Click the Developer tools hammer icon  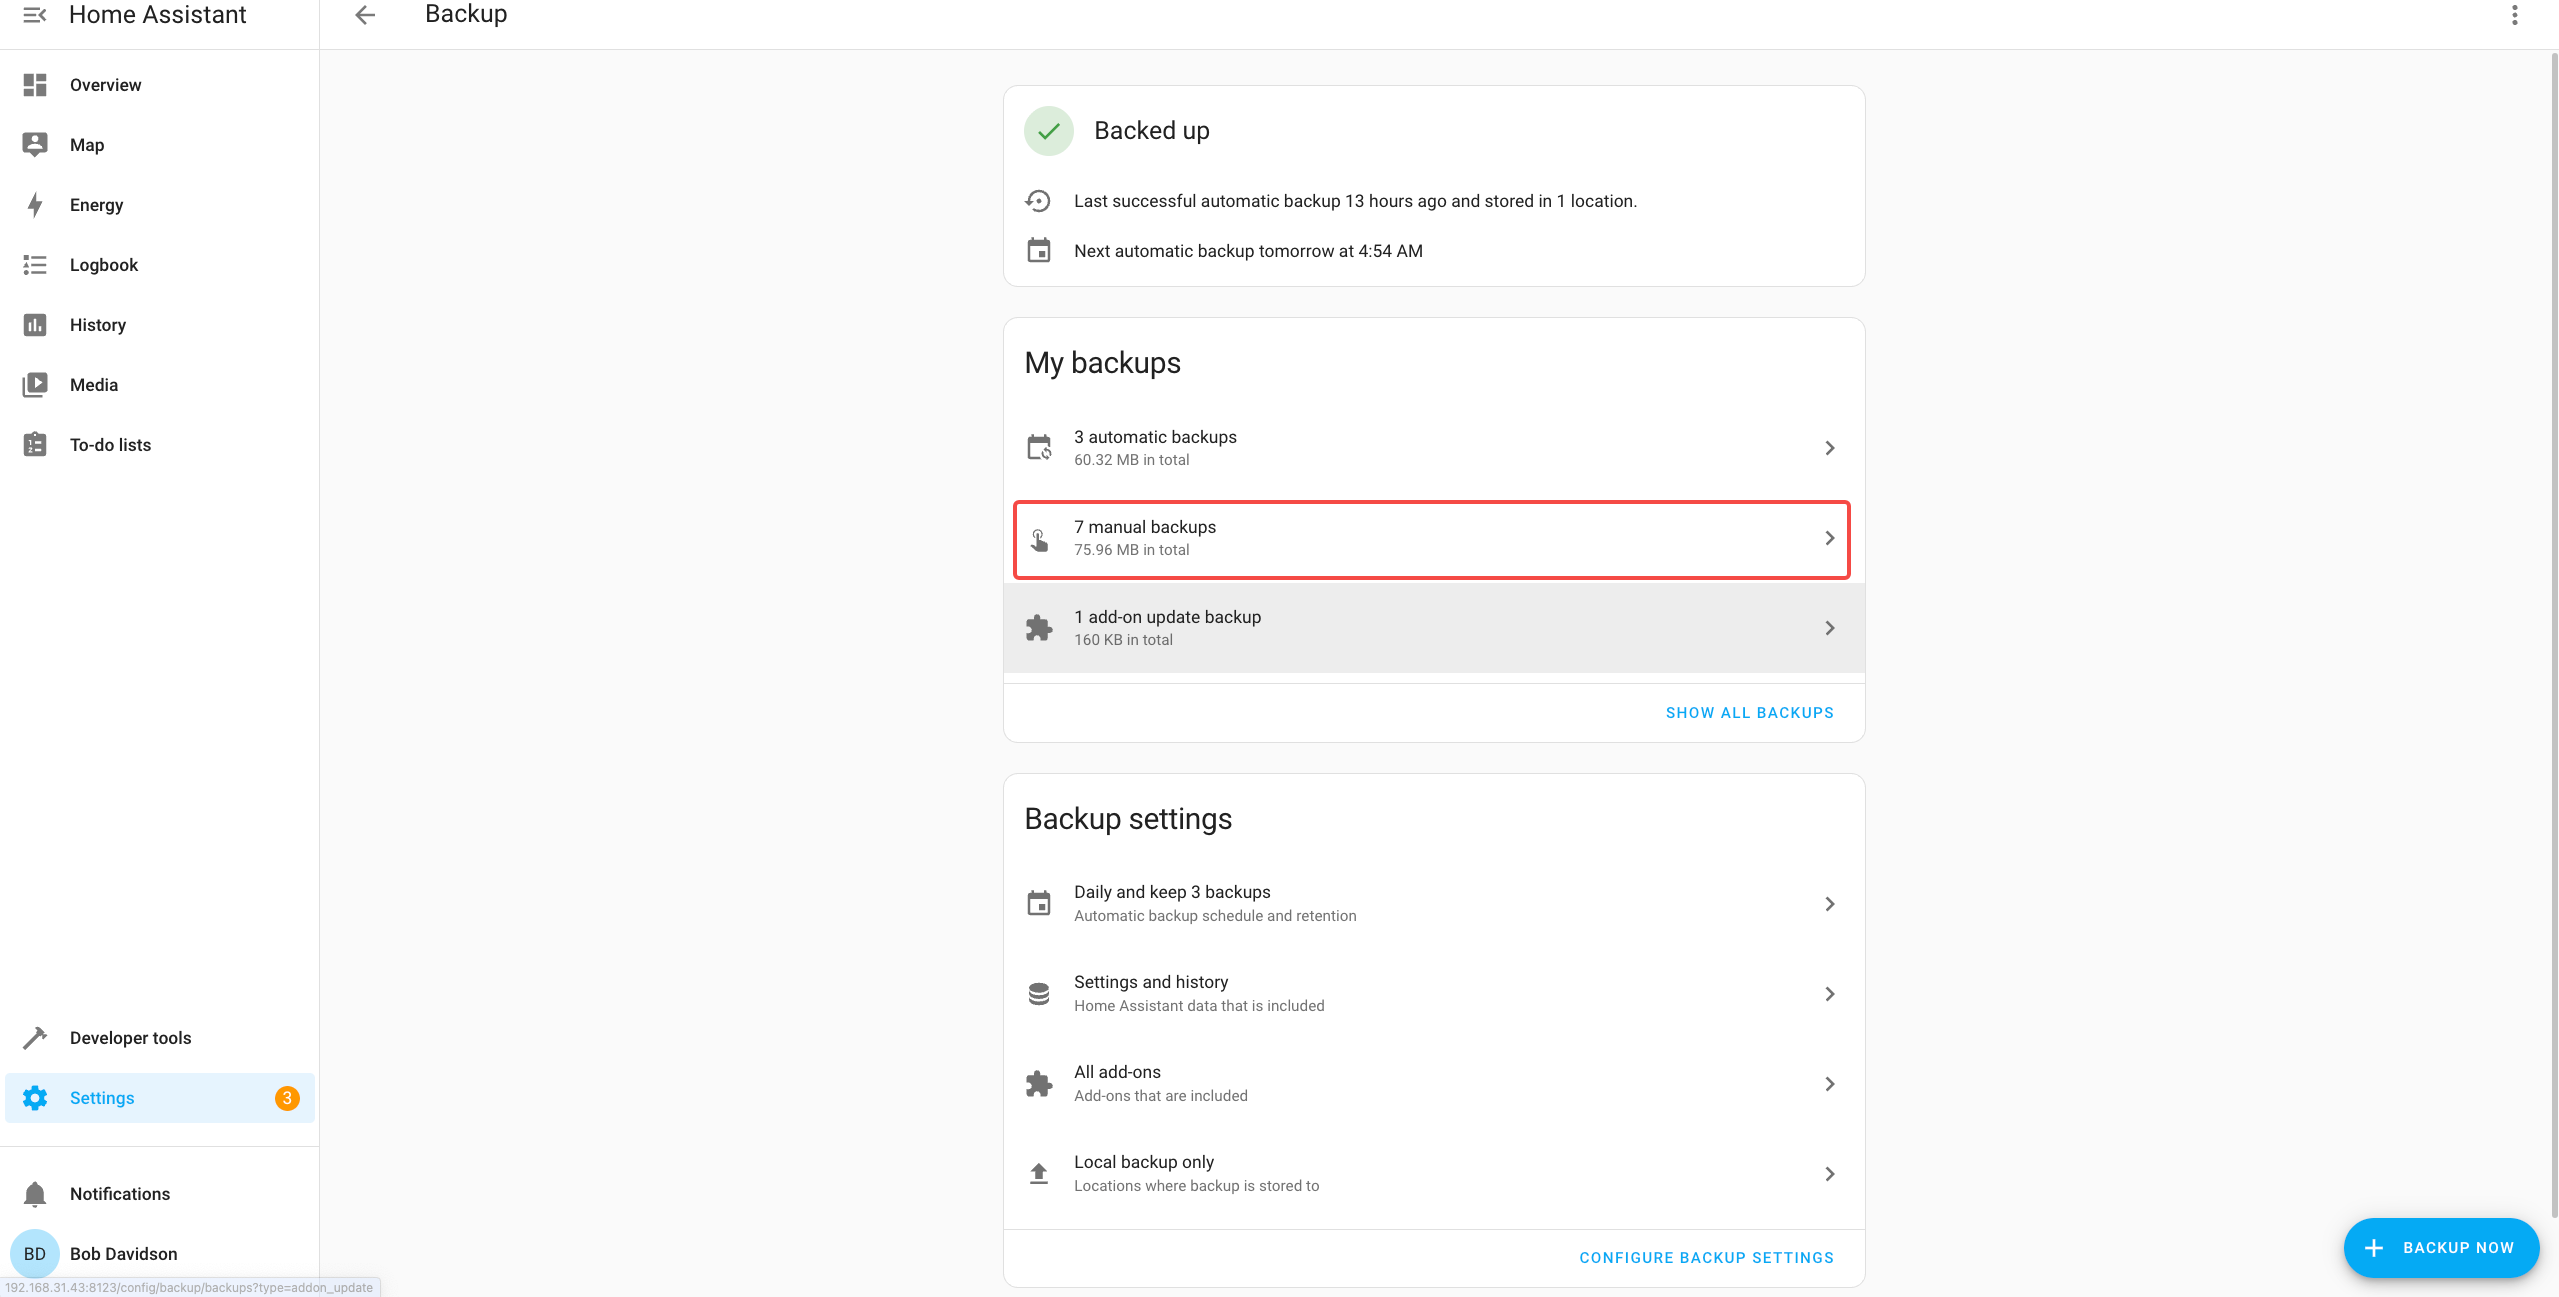coord(35,1038)
